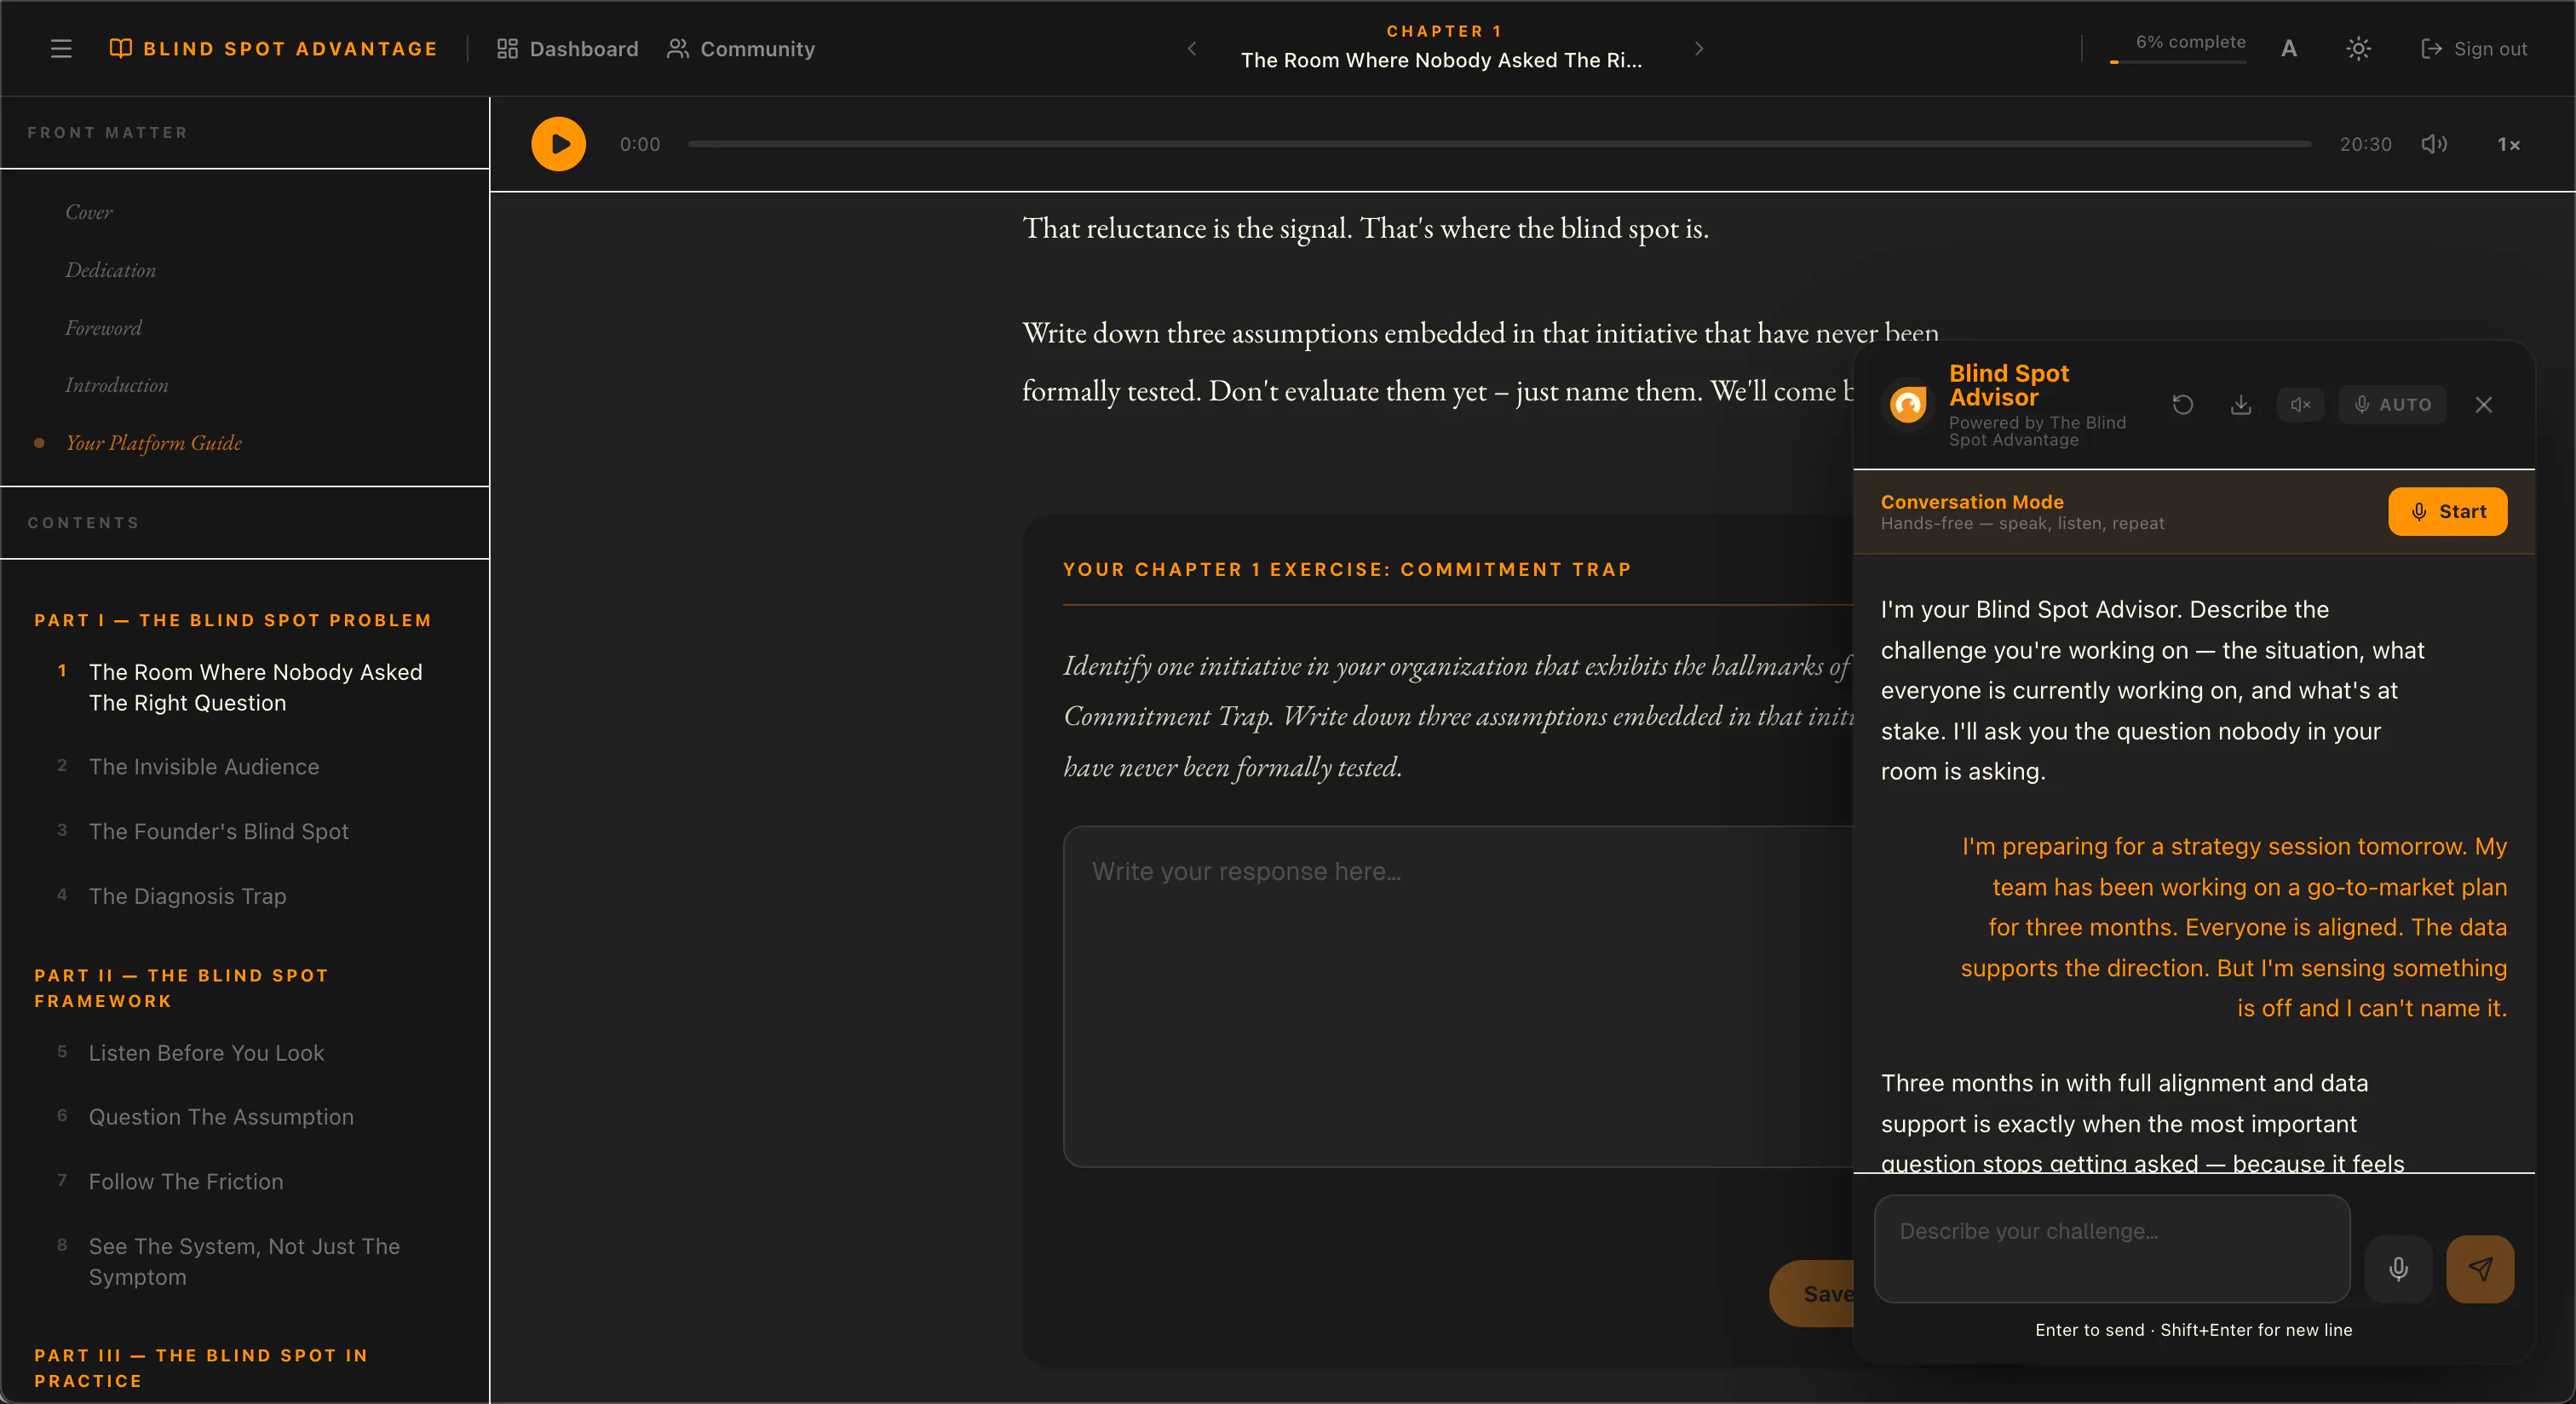Close the Blind Spot Advisor panel

[2484, 404]
